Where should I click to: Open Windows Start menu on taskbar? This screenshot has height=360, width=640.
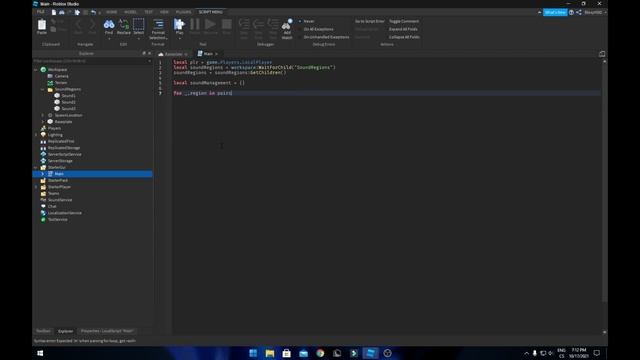click(x=40, y=353)
